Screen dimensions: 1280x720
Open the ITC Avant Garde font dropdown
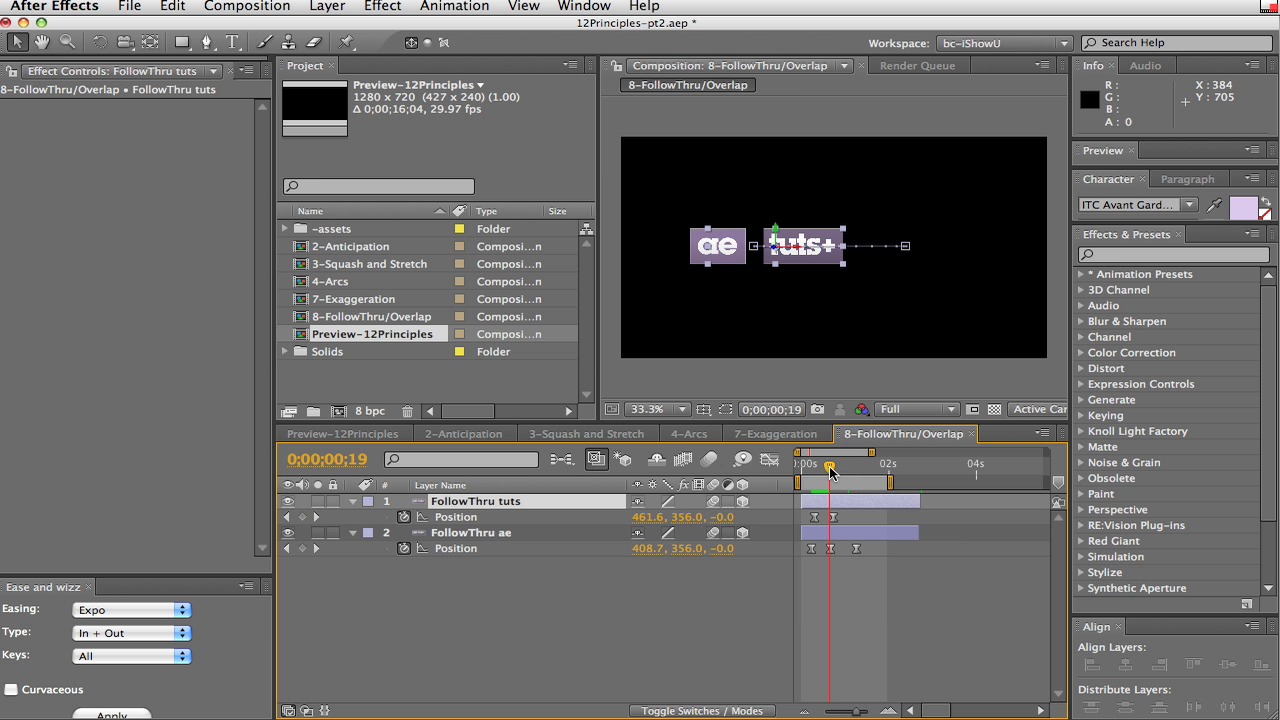(1138, 205)
